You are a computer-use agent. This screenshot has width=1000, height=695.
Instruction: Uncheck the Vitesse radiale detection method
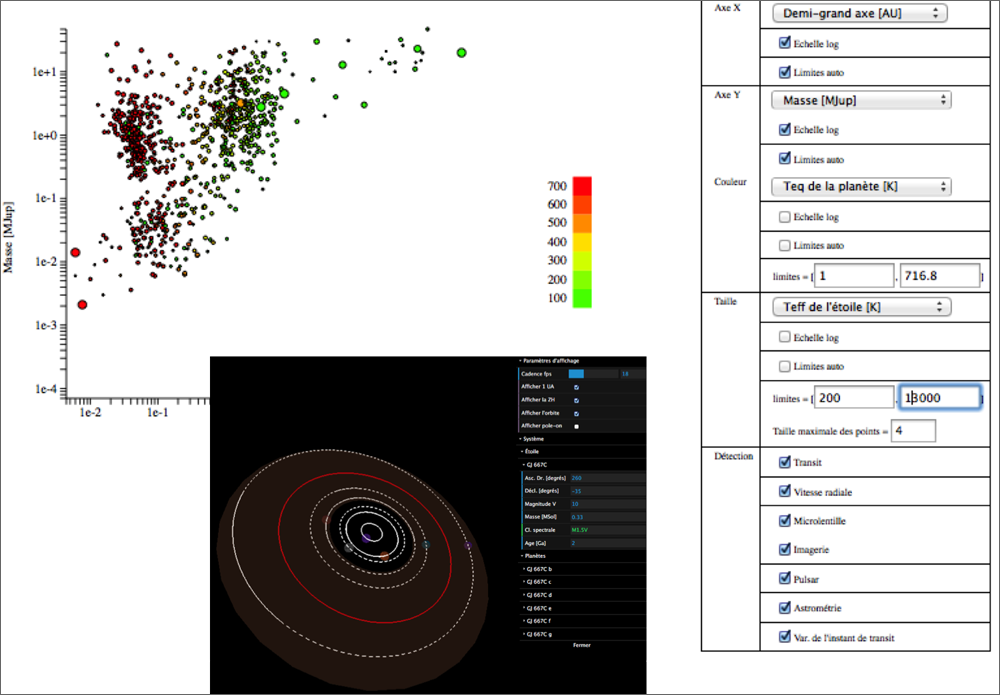785,492
